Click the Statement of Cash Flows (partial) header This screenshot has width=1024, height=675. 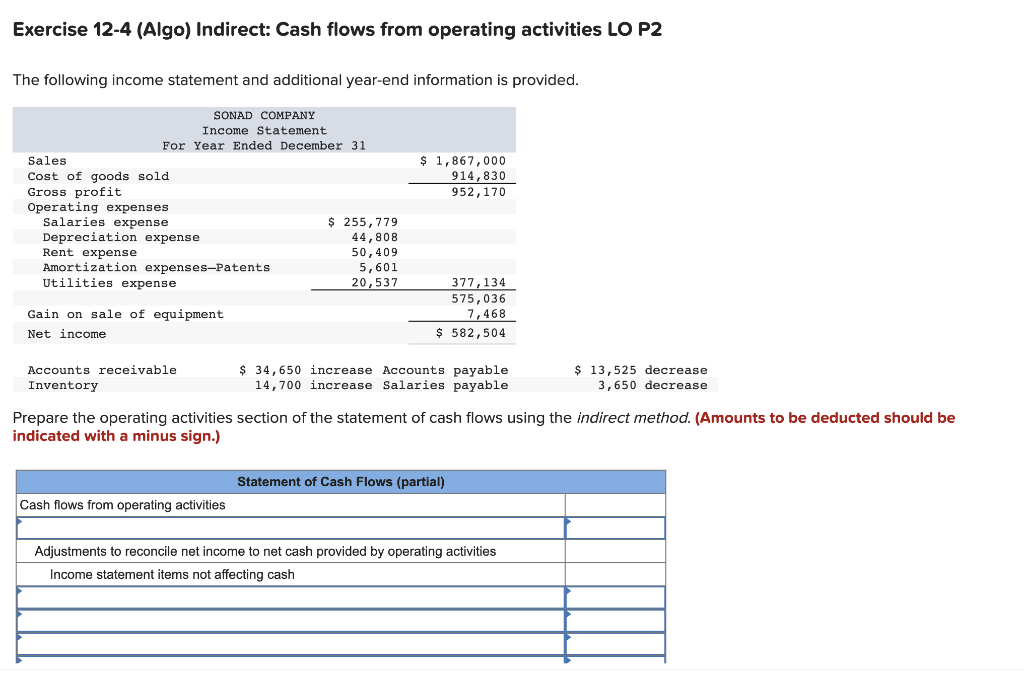pos(340,482)
